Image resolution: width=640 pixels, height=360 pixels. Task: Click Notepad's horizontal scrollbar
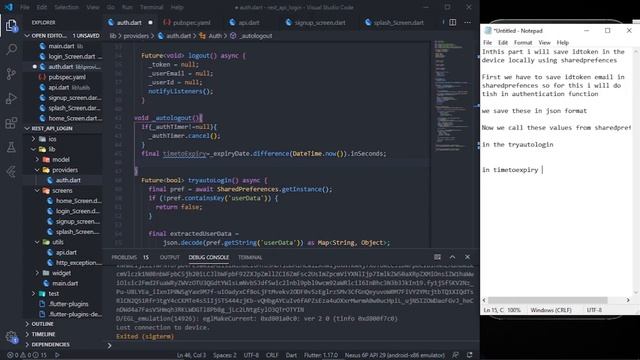tap(548, 300)
